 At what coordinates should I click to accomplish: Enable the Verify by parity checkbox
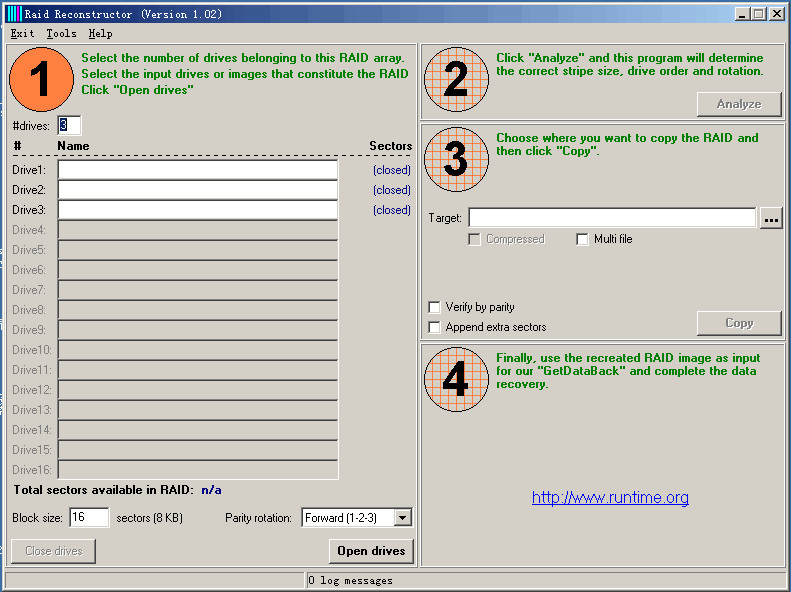click(434, 307)
